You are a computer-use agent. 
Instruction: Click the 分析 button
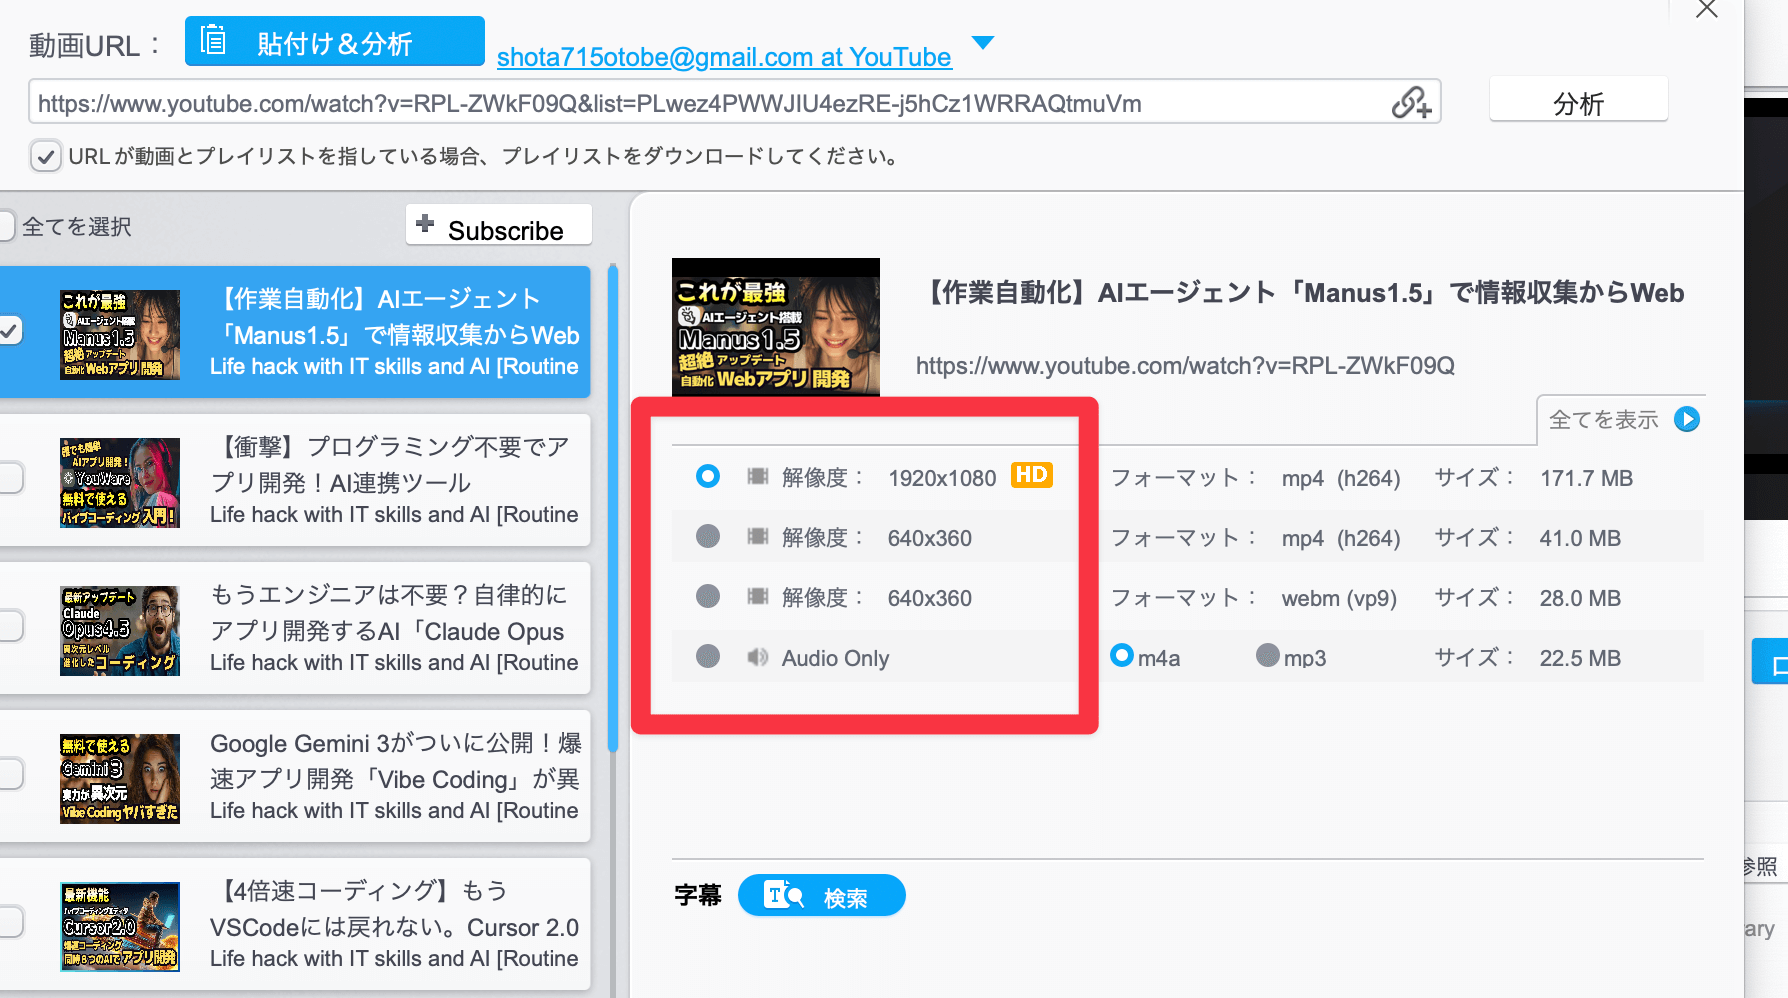[1578, 99]
